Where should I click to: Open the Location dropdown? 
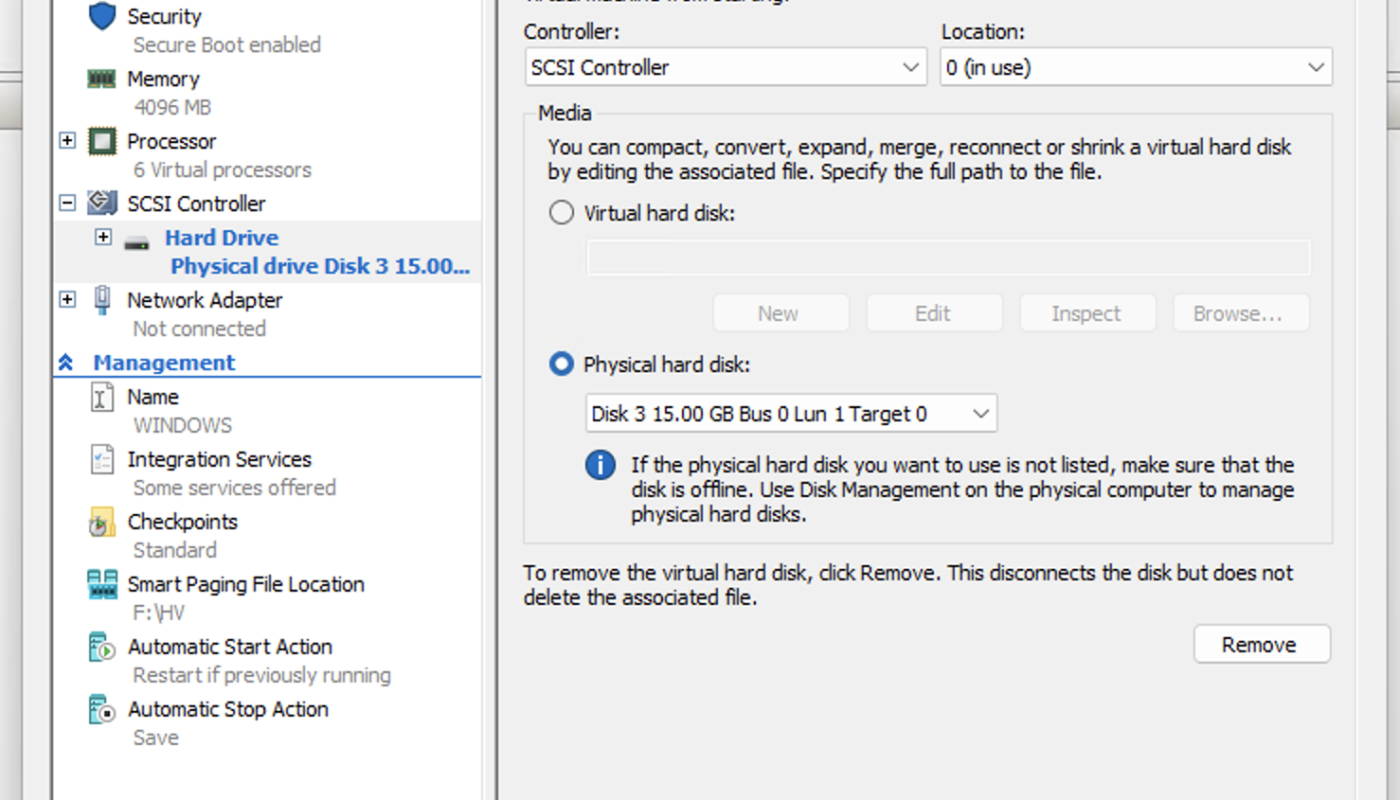[x=1135, y=68]
